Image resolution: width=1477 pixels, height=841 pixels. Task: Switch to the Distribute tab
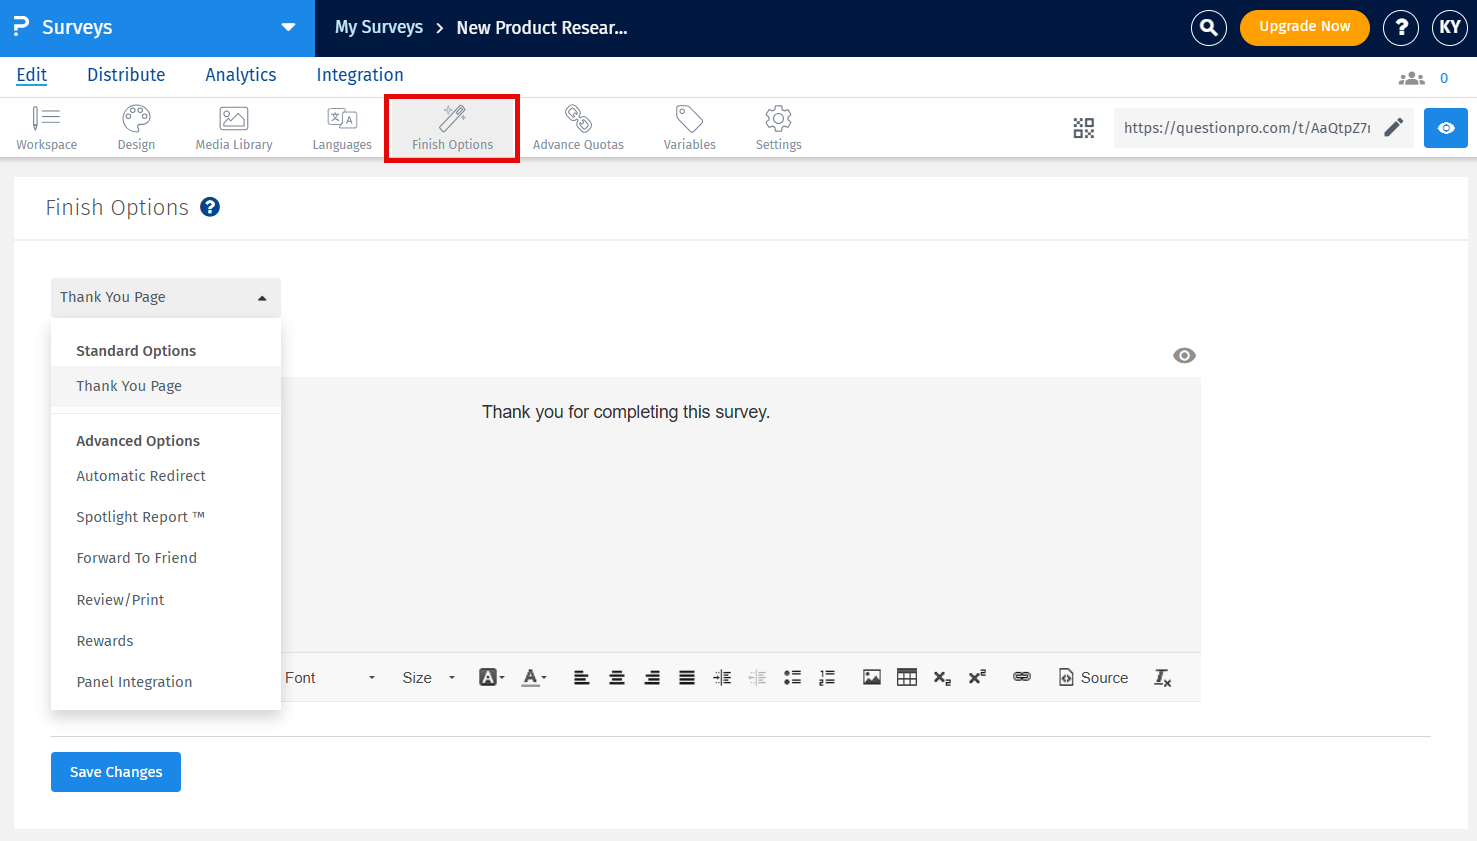coord(126,75)
